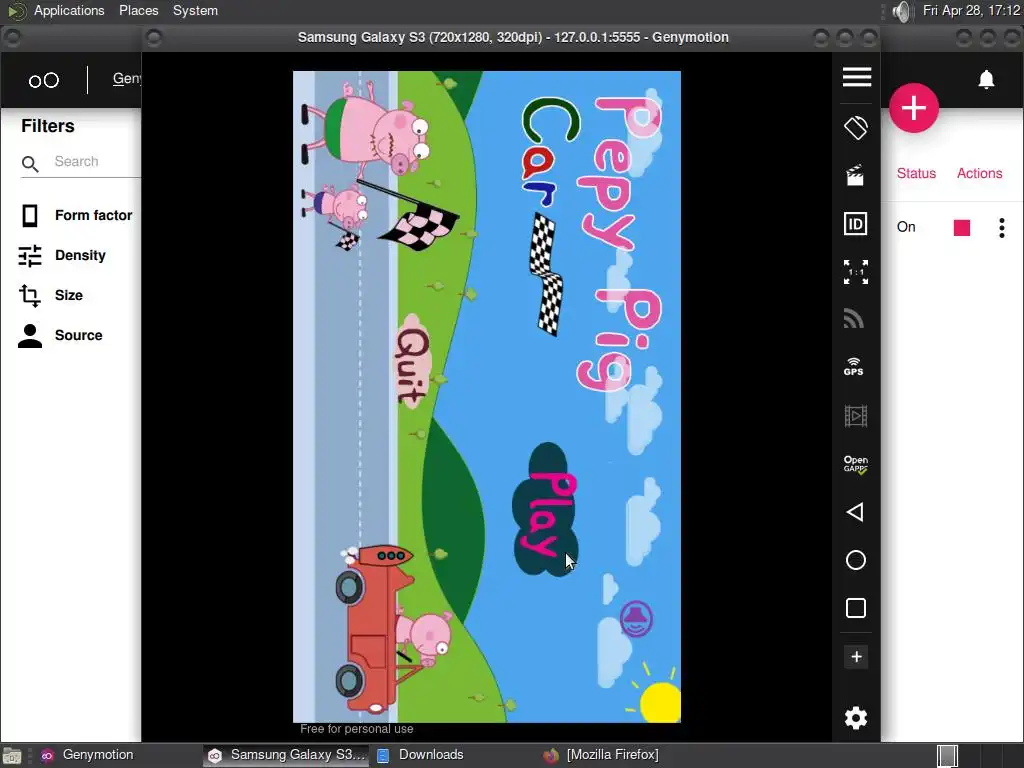Image resolution: width=1024 pixels, height=768 pixels.
Task: Open the Genymotion toolbar hamburger menu
Action: pos(856,77)
